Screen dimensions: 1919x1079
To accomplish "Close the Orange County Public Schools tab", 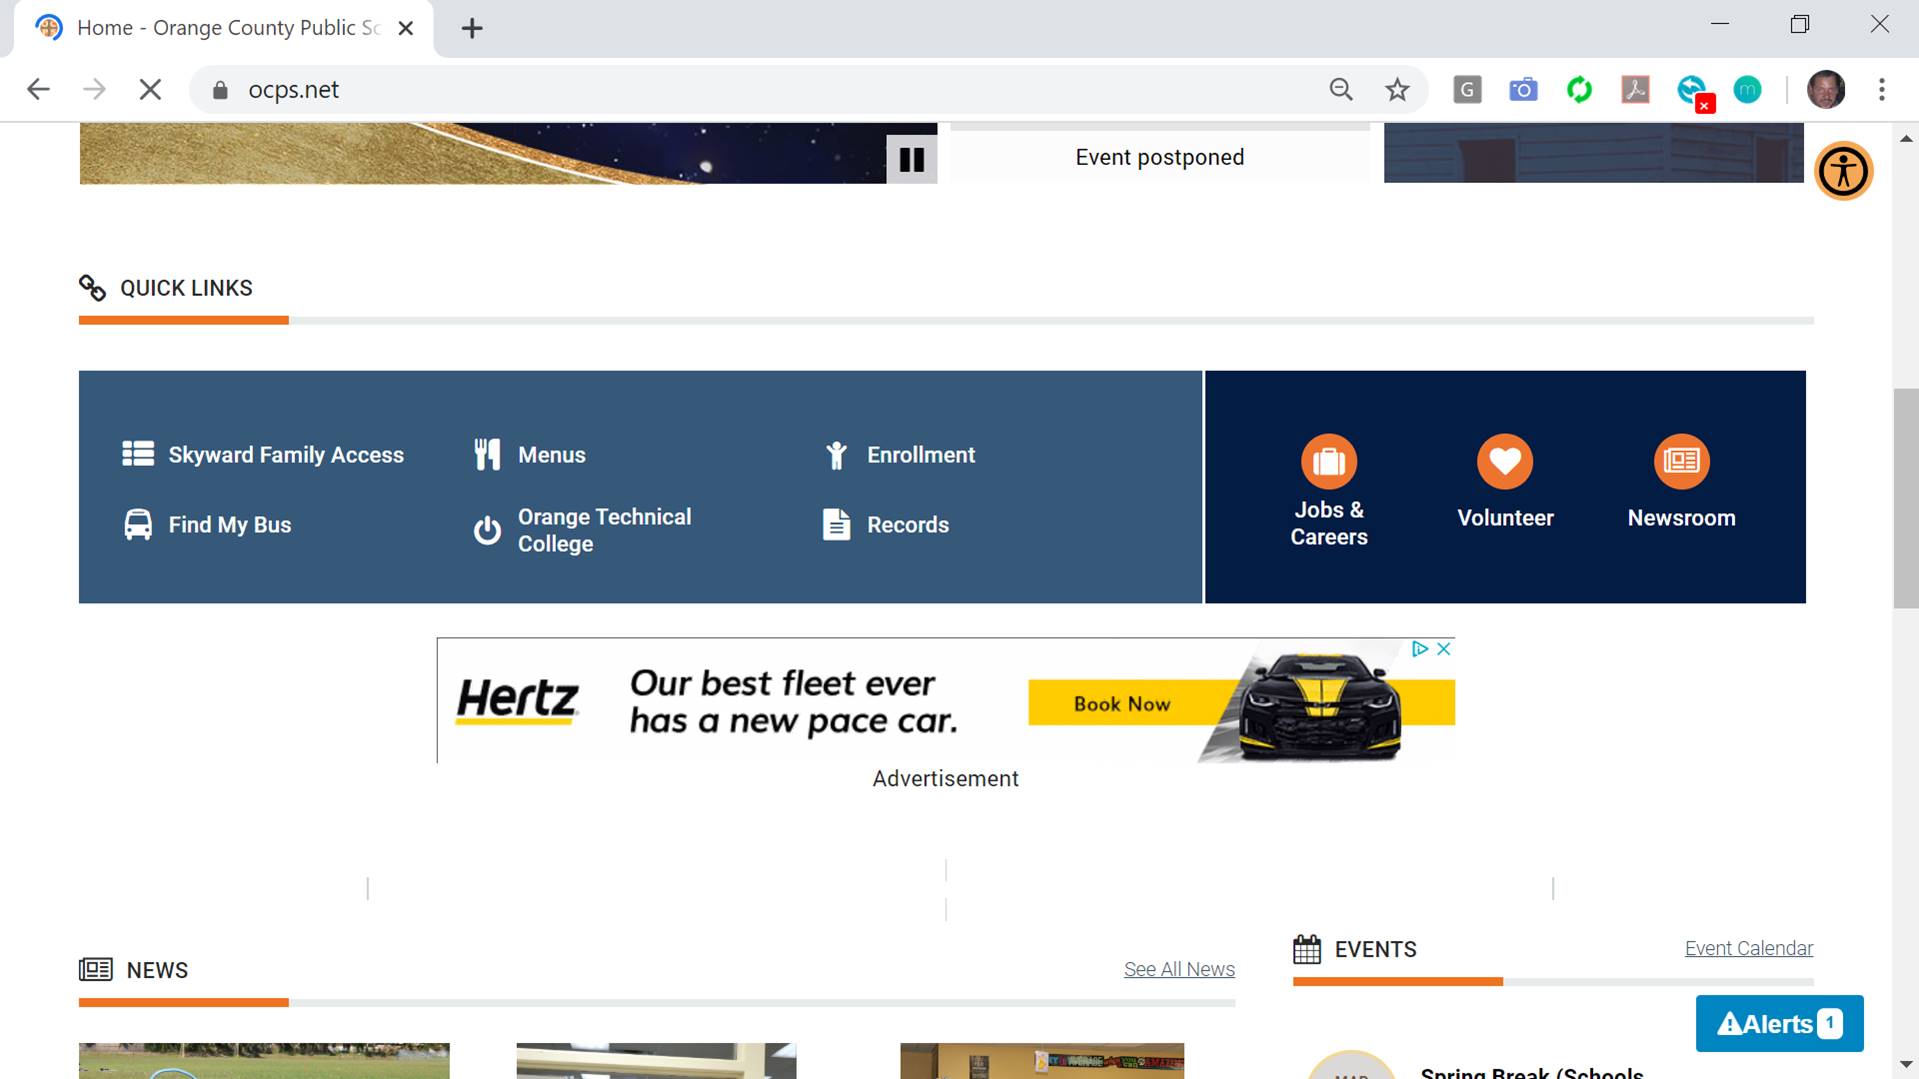I will coord(406,28).
